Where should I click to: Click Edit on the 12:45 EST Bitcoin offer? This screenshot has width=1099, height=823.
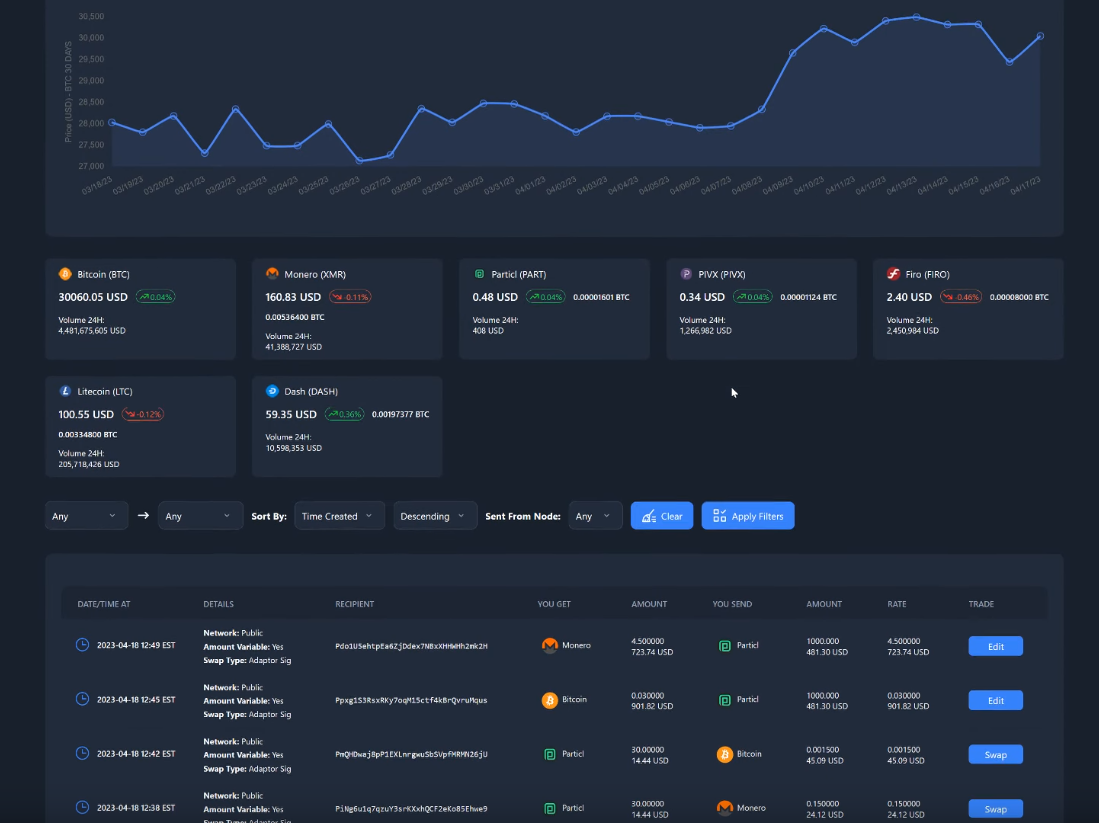pyautogui.click(x=995, y=700)
